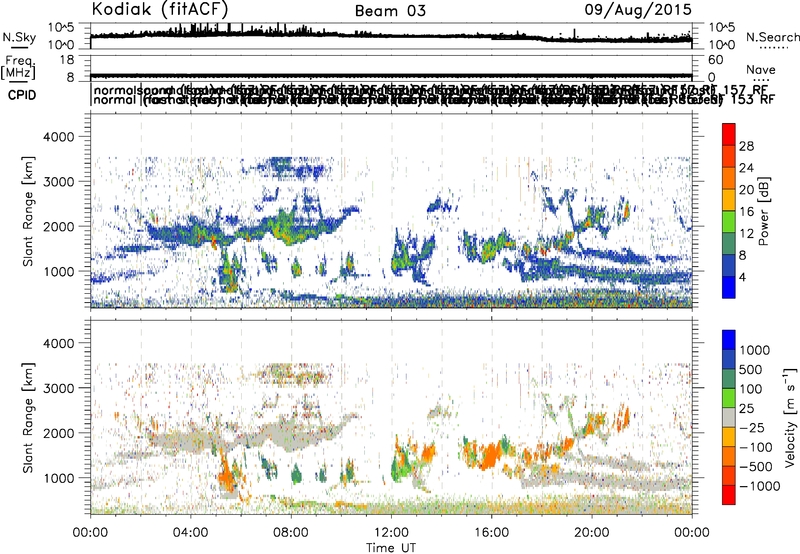Click the "1000" range tick of velocity panel
Viewport: 800px width, 554px height.
[x=58, y=478]
